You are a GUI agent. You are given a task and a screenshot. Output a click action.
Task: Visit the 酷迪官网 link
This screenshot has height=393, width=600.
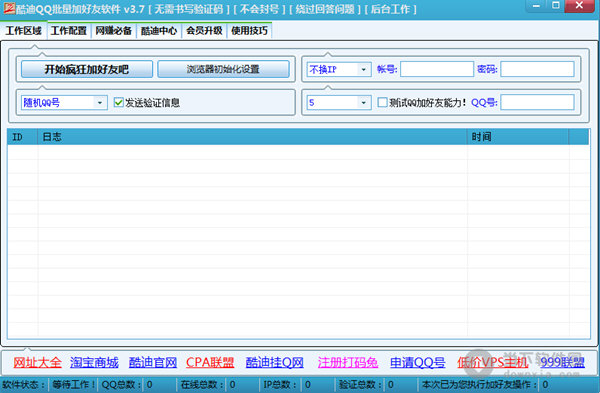coord(153,362)
